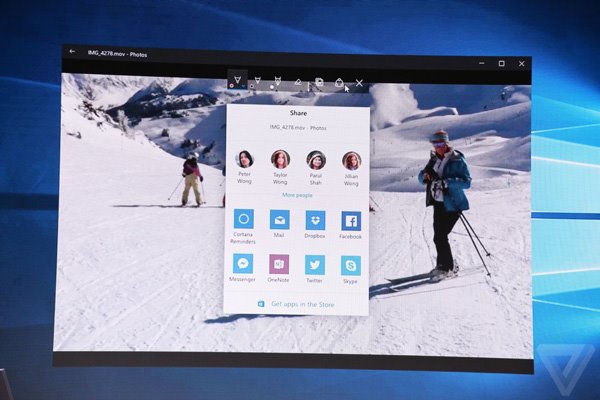Share to Facebook
The width and height of the screenshot is (600, 400).
[351, 225]
